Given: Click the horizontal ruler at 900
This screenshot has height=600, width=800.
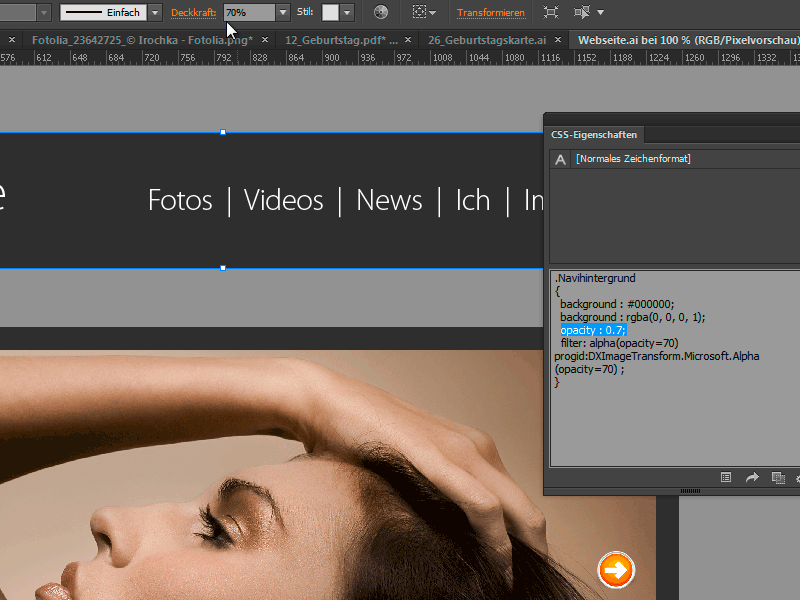Looking at the screenshot, I should 332,58.
